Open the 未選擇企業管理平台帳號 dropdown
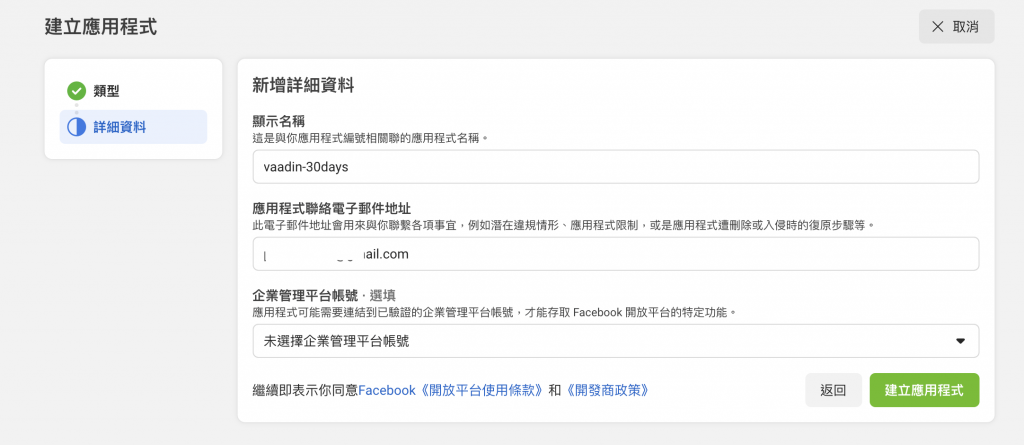 click(x=616, y=341)
